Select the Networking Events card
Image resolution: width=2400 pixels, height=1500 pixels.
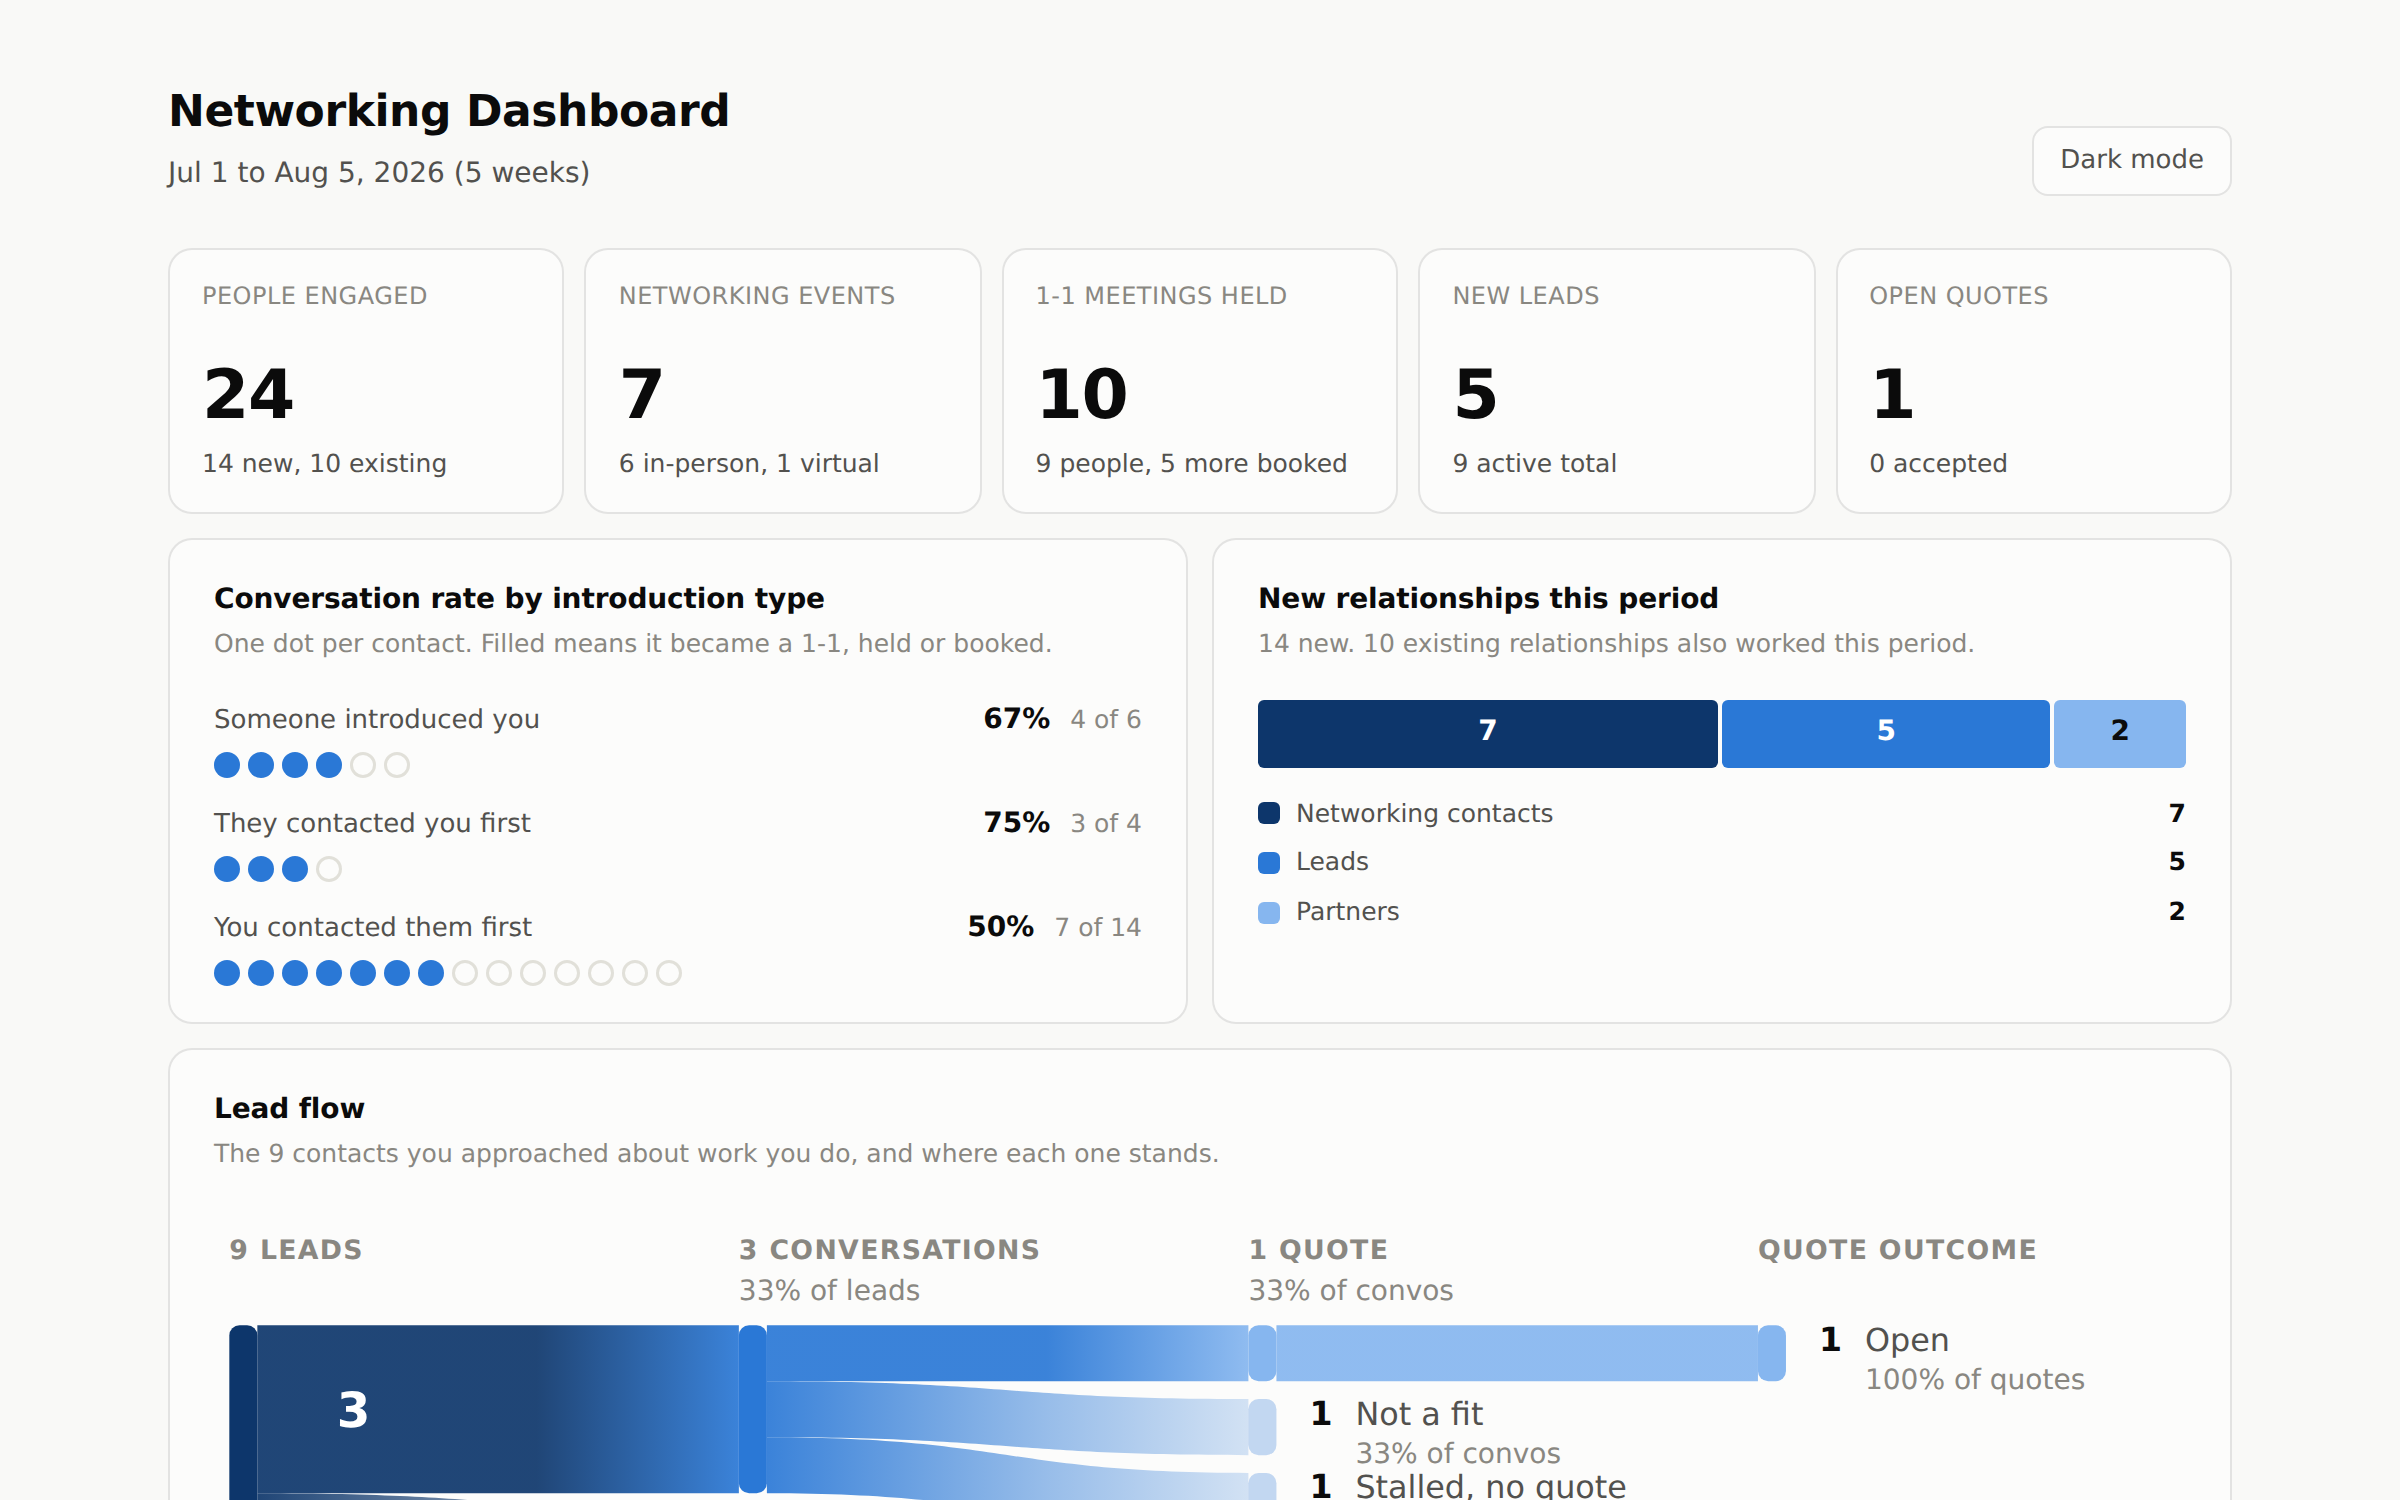(783, 381)
